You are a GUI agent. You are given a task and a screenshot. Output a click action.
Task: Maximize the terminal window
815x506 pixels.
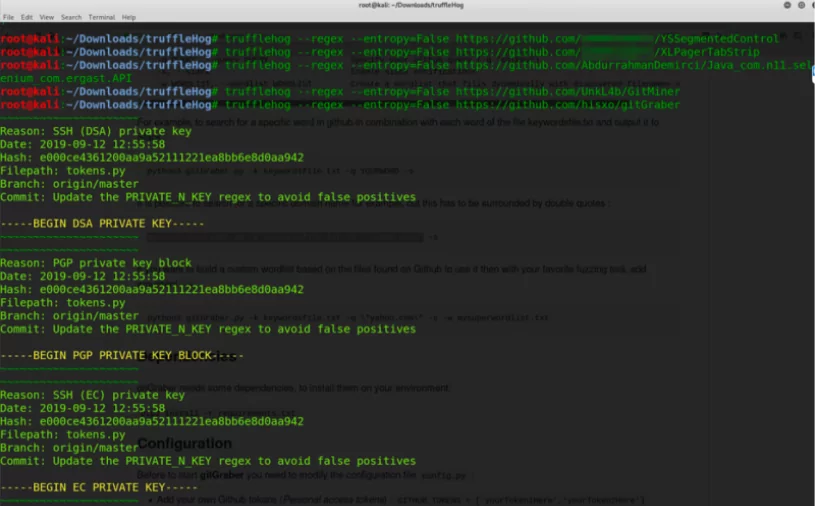pos(801,5)
